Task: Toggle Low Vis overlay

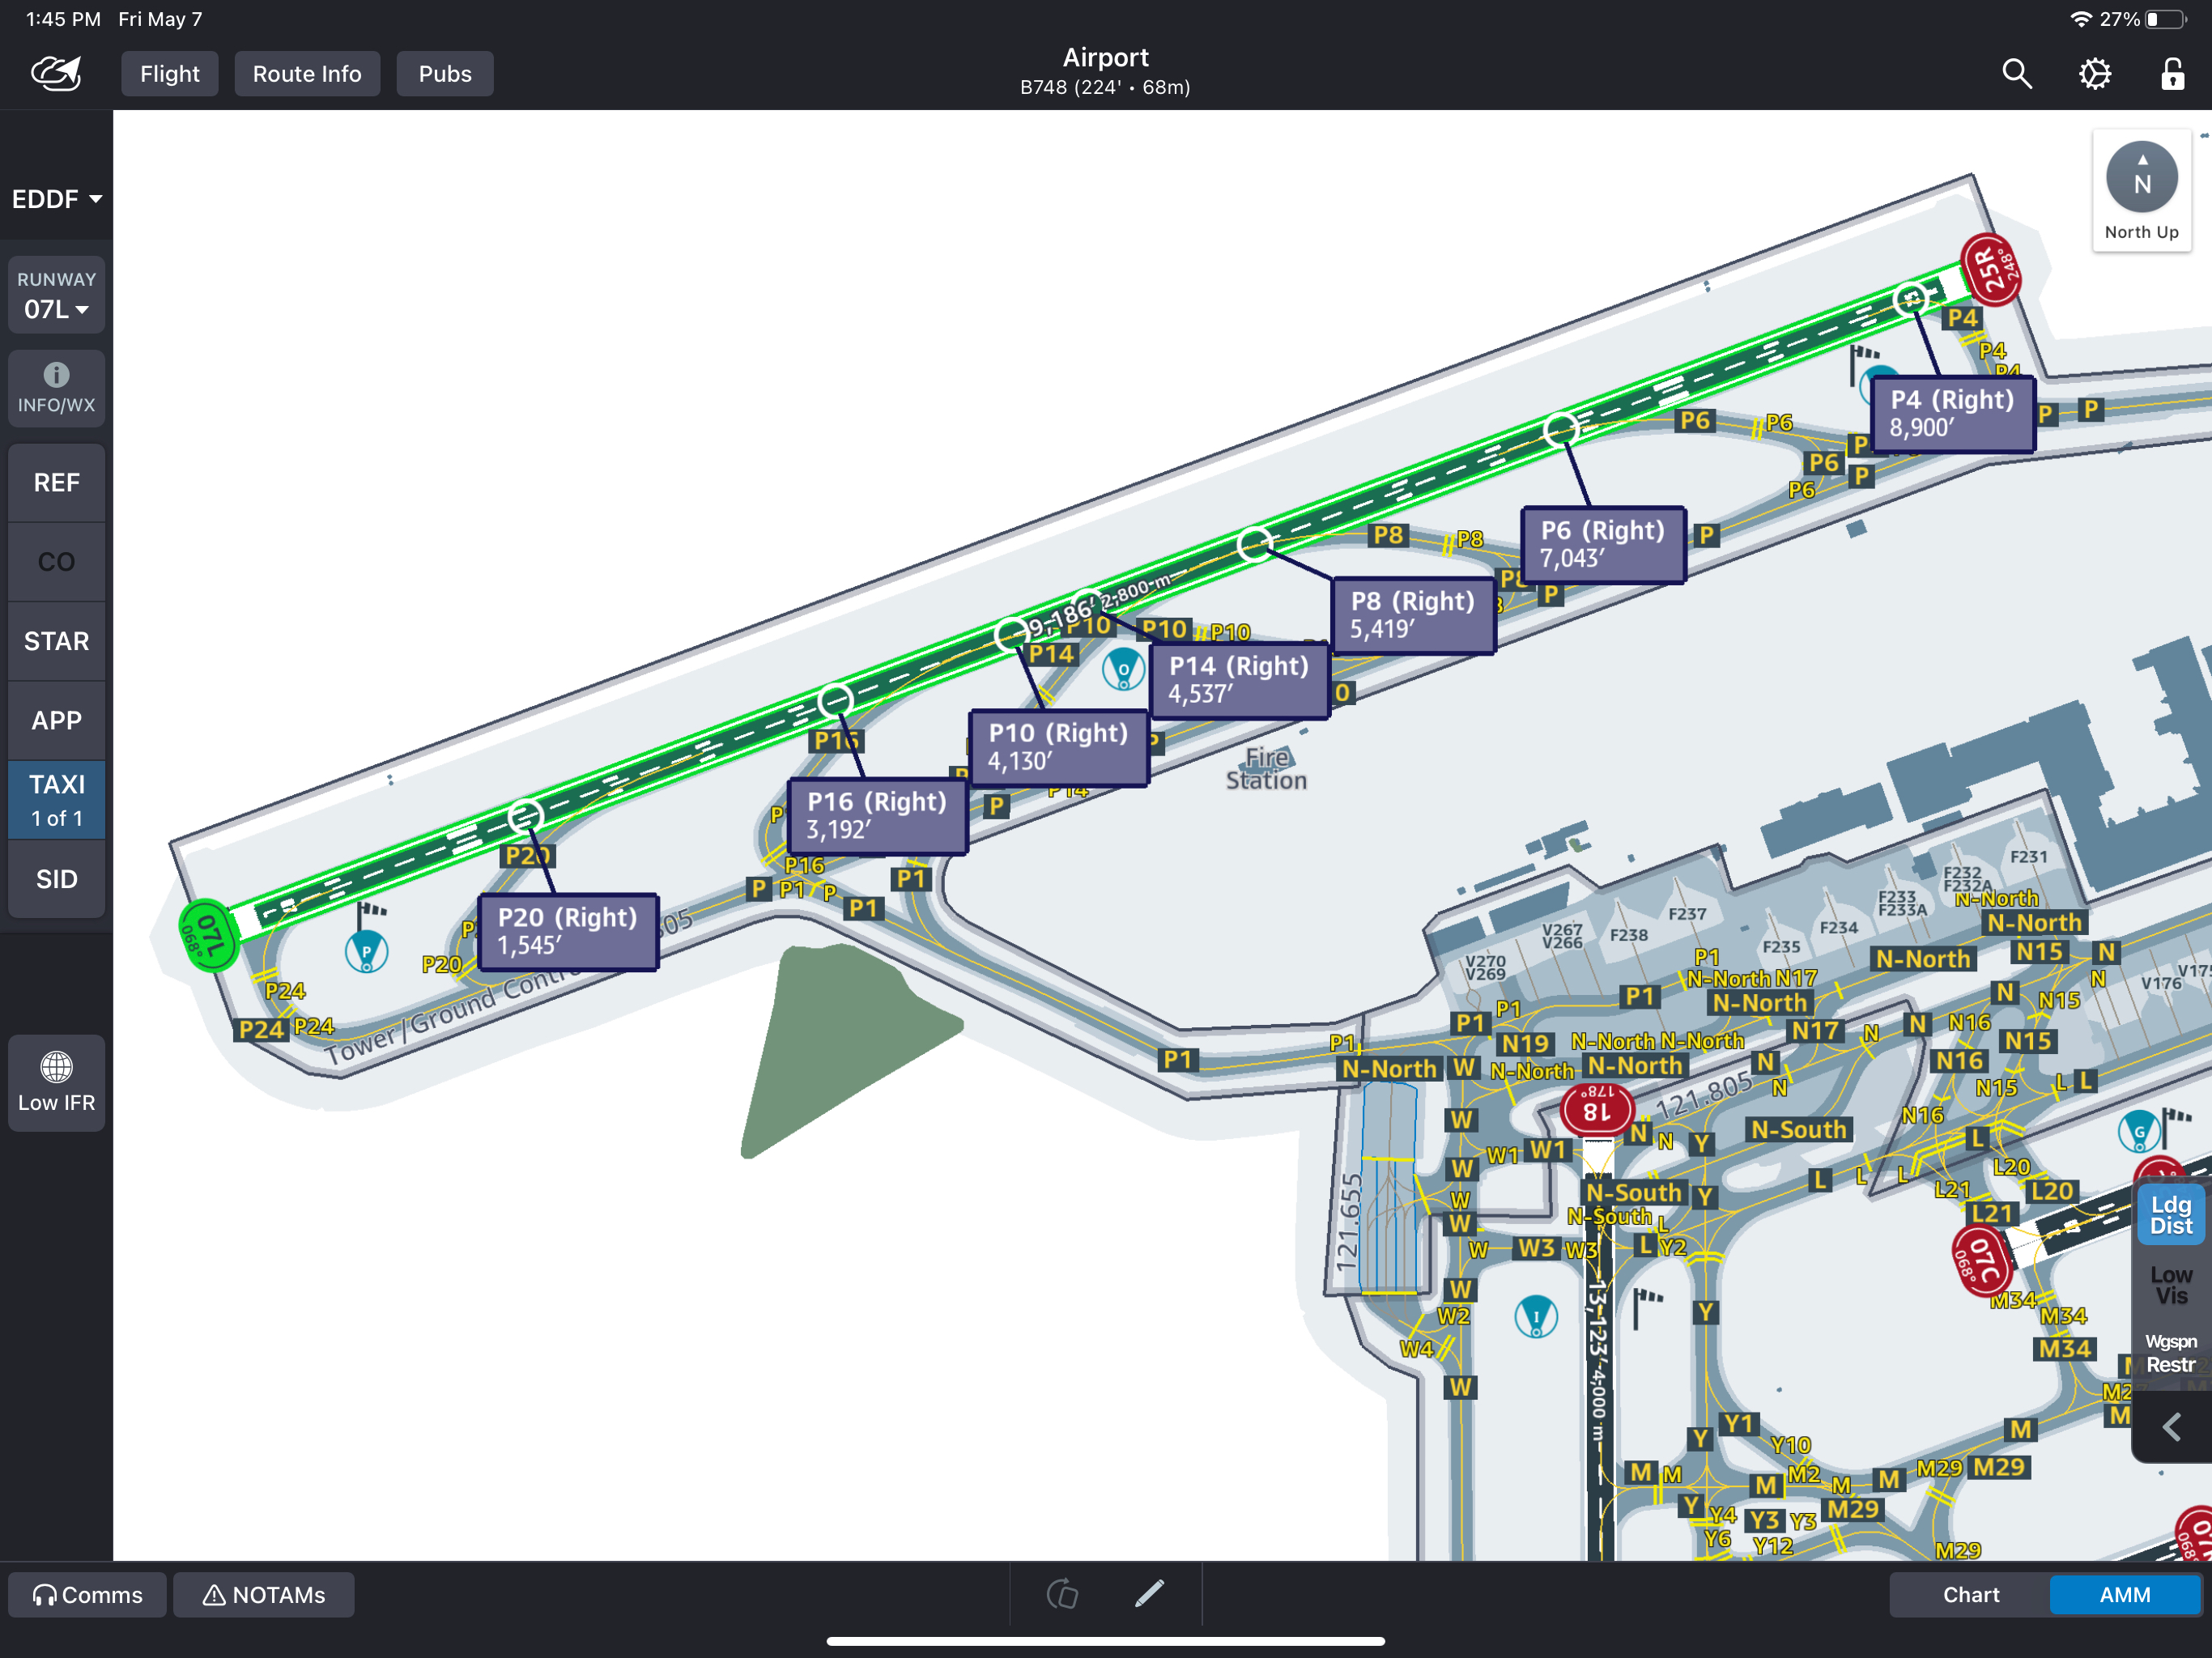Action: [x=2171, y=1285]
